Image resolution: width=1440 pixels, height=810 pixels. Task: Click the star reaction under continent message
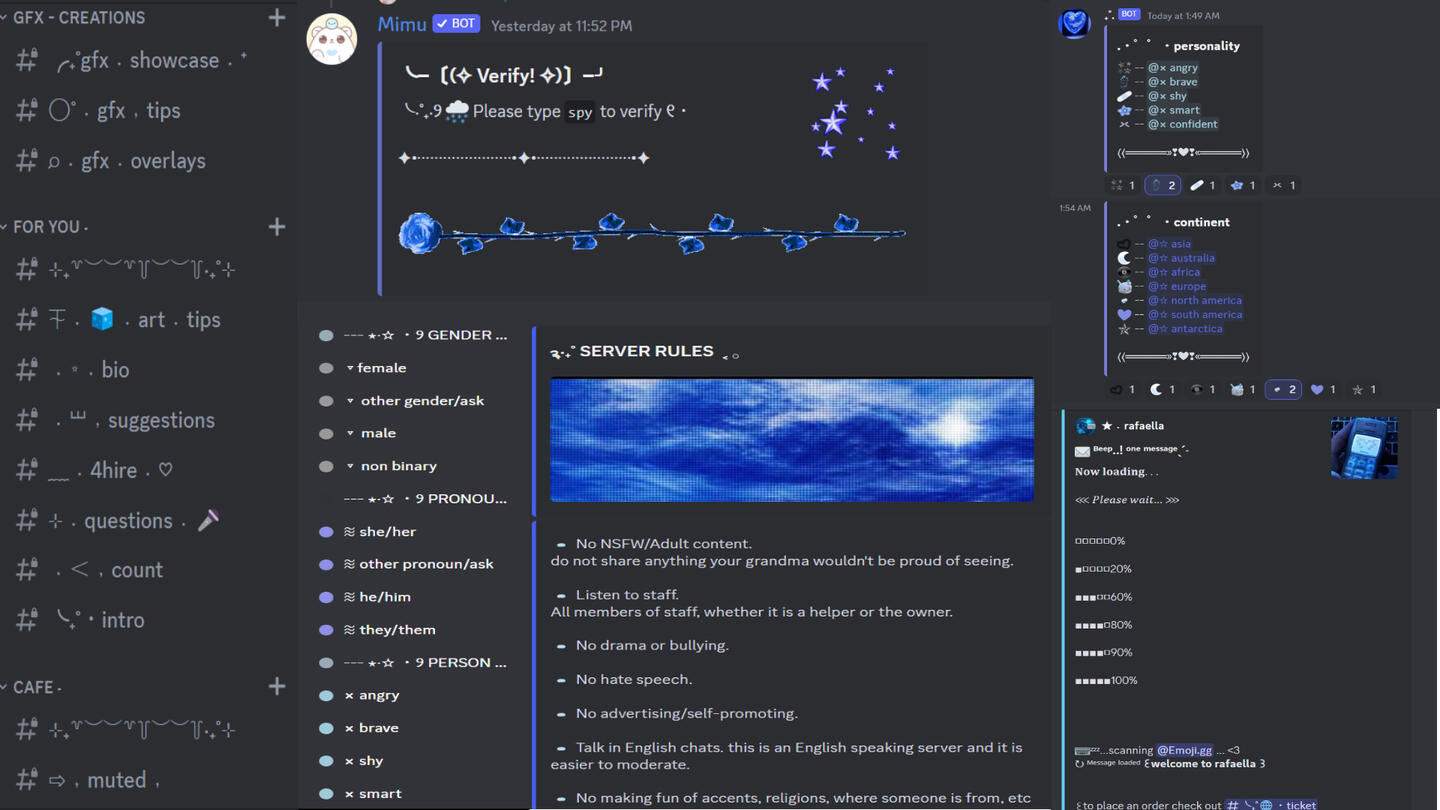click(x=1364, y=390)
